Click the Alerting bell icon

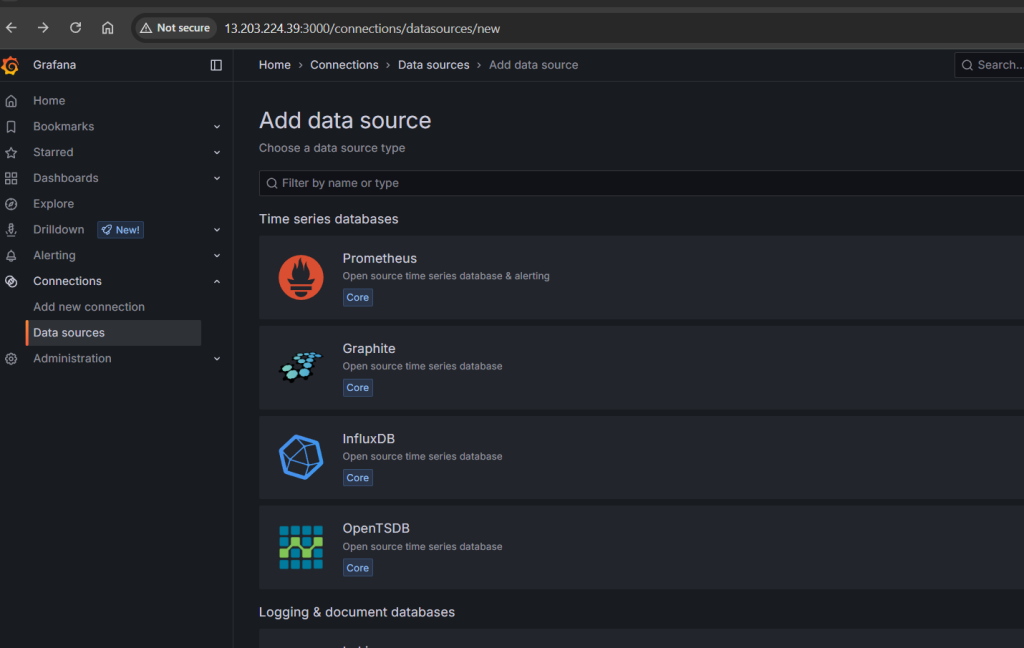click(x=11, y=255)
